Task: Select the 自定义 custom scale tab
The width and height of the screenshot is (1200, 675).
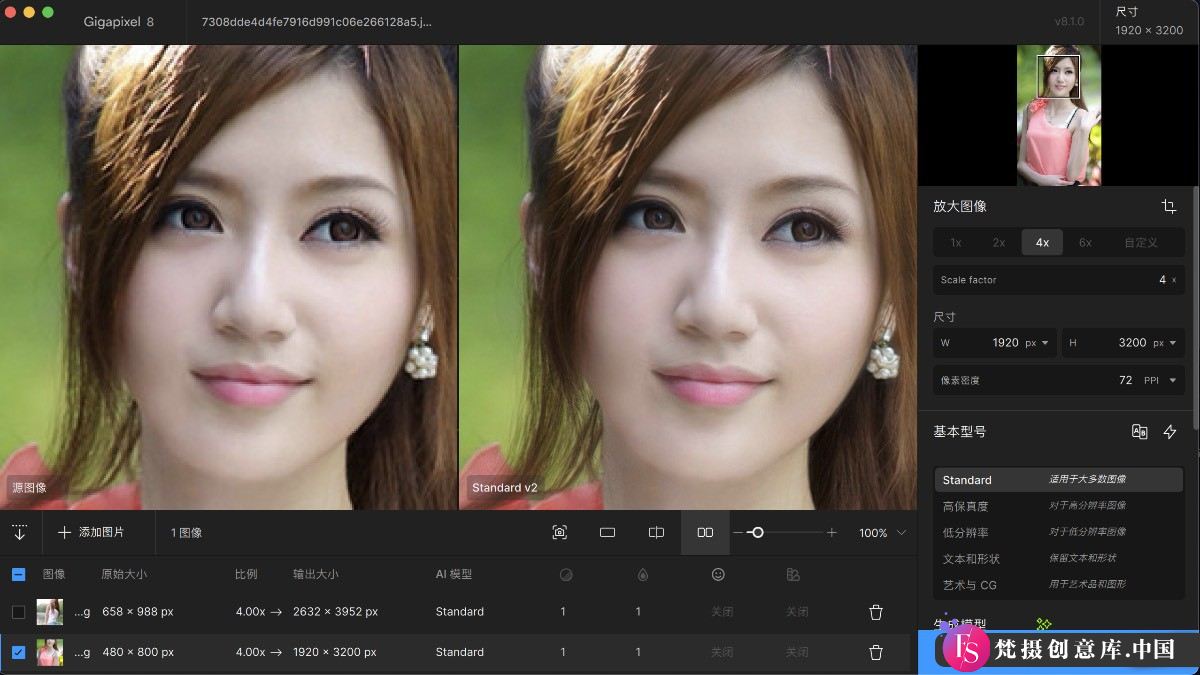Action: [1141, 242]
